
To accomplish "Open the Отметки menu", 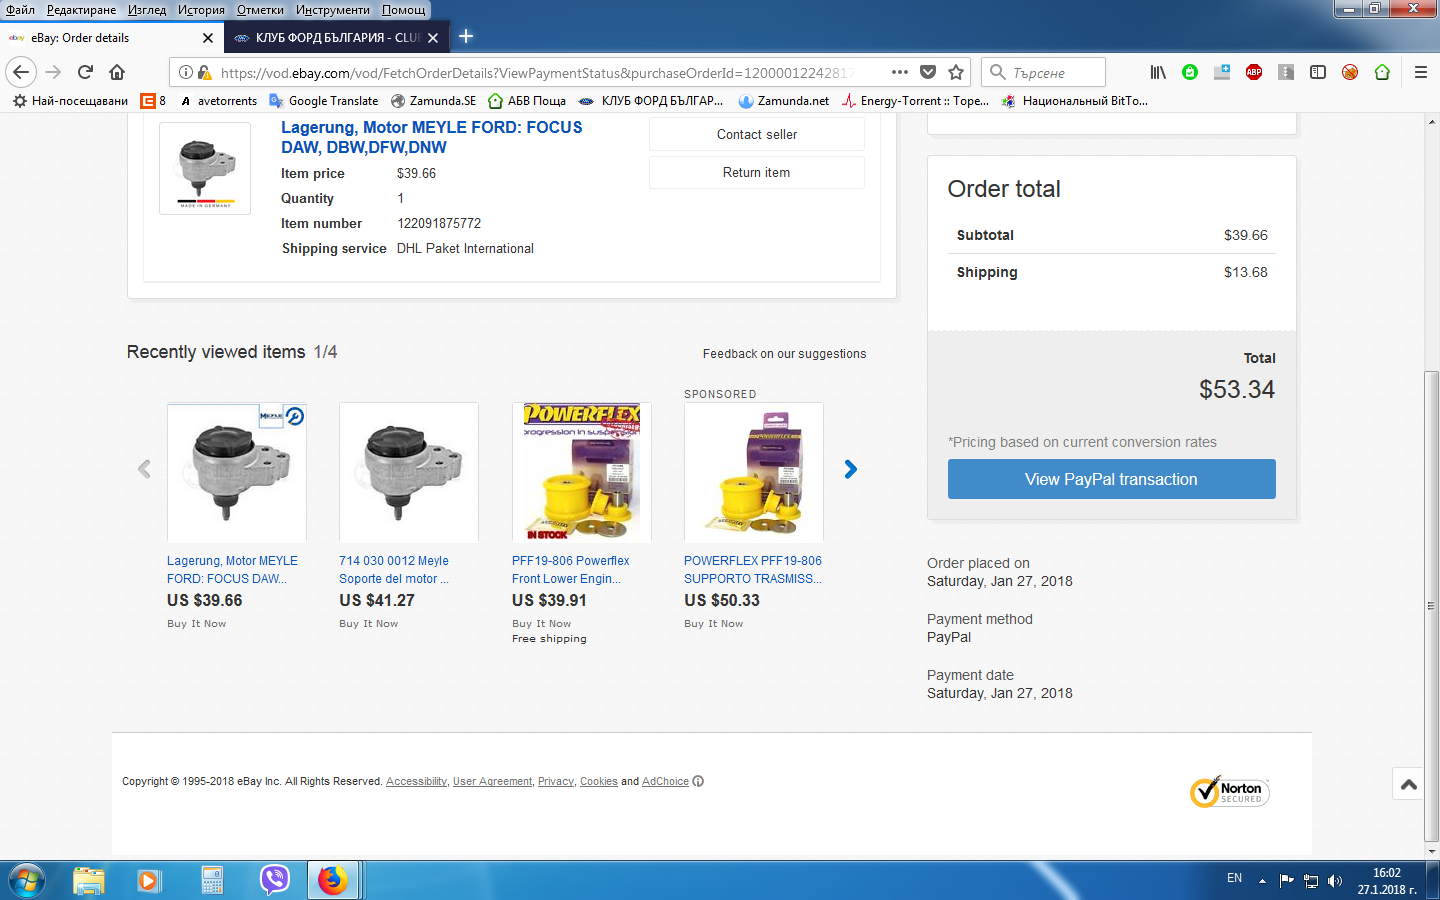I will point(260,9).
